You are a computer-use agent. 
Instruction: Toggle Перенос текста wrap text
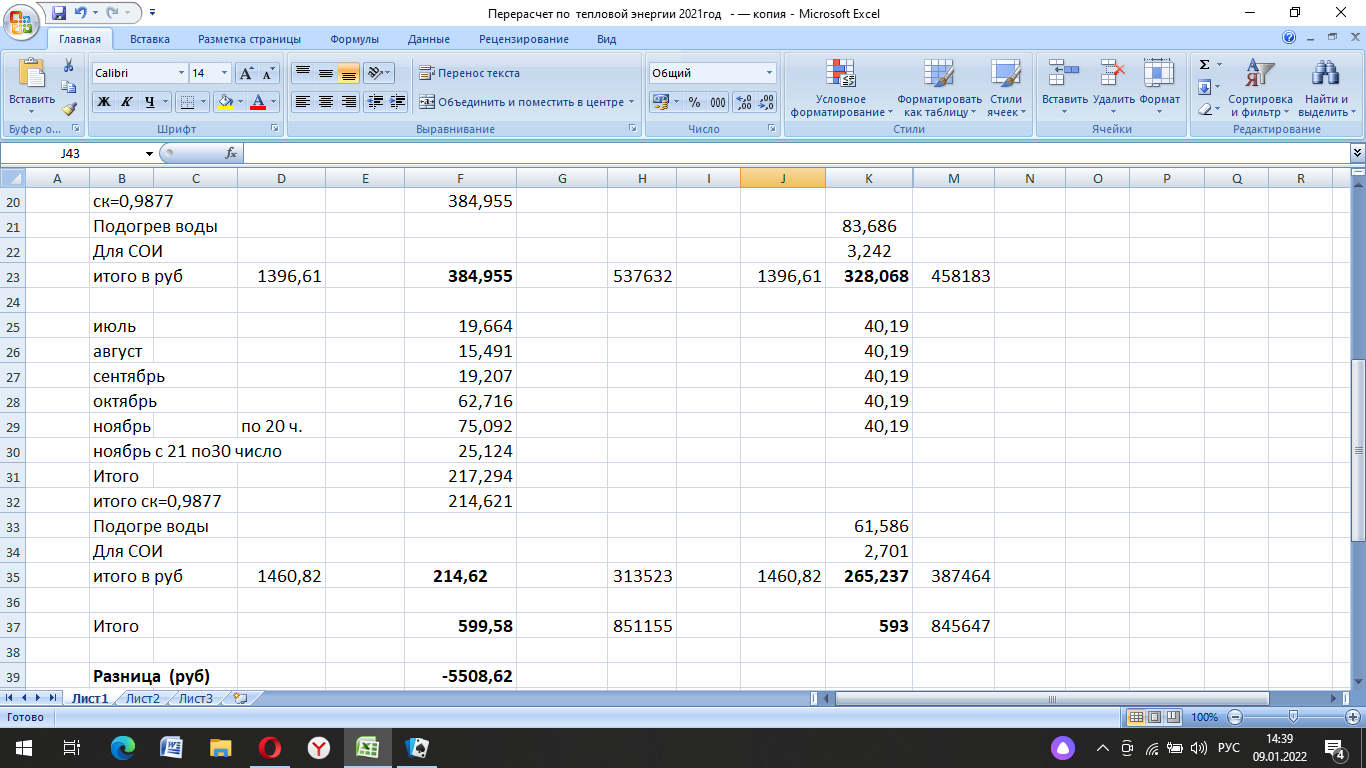469,73
